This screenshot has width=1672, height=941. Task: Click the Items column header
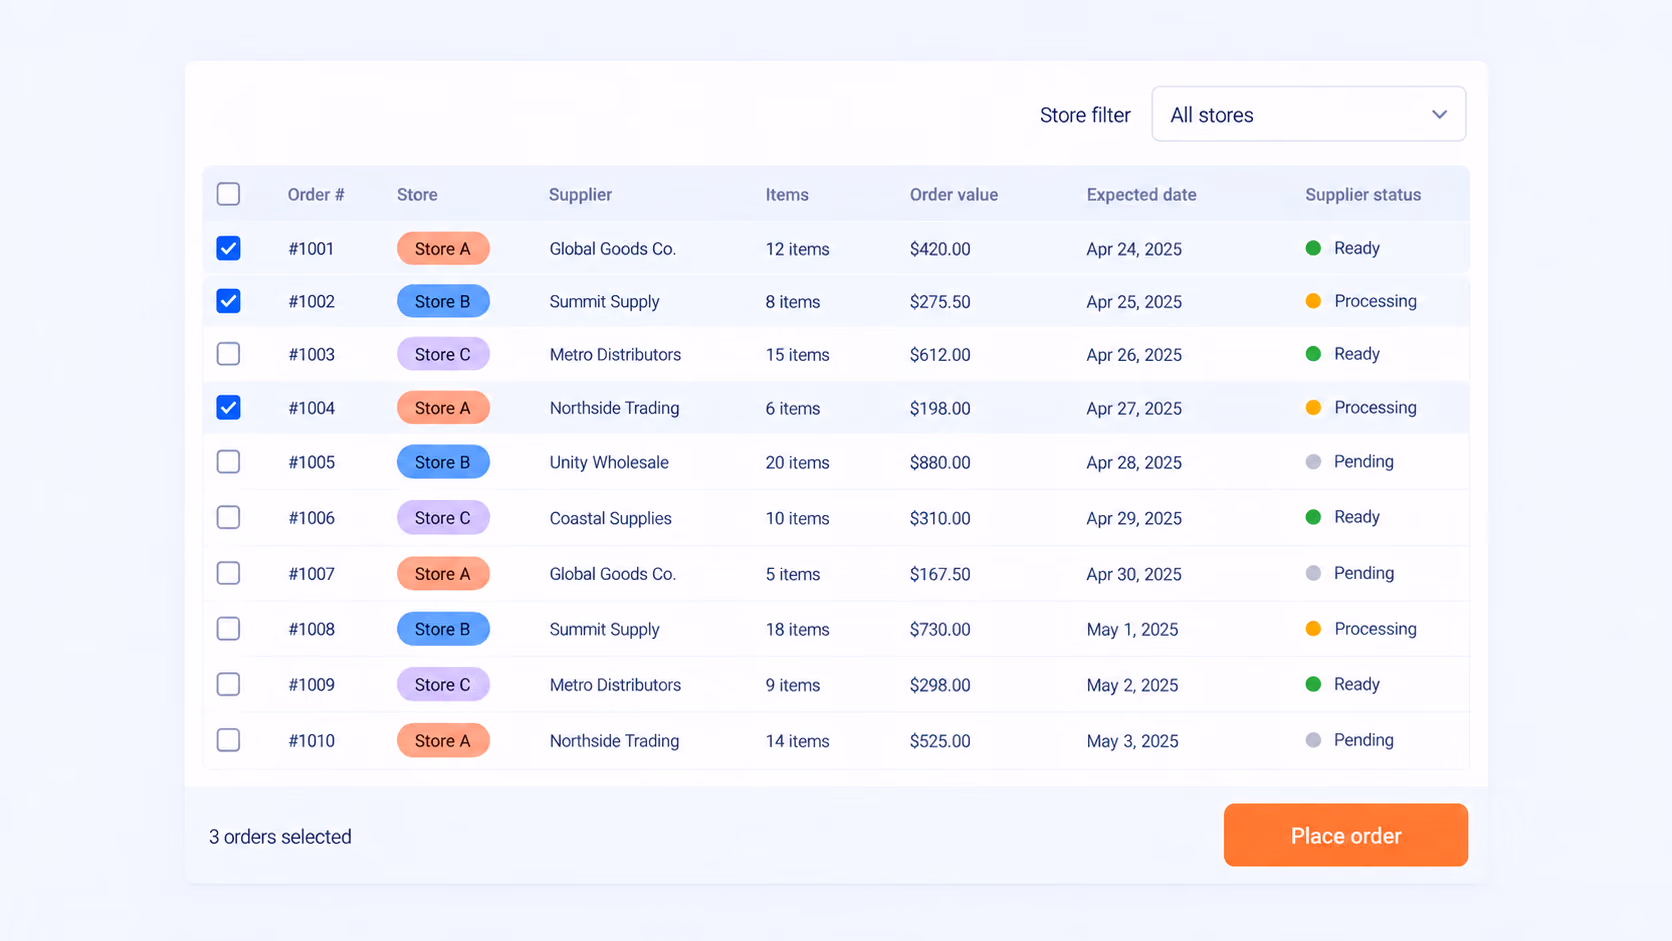click(x=787, y=195)
